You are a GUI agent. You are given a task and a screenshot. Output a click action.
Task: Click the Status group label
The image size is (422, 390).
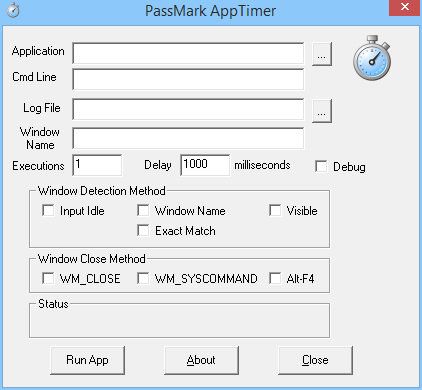[53, 304]
